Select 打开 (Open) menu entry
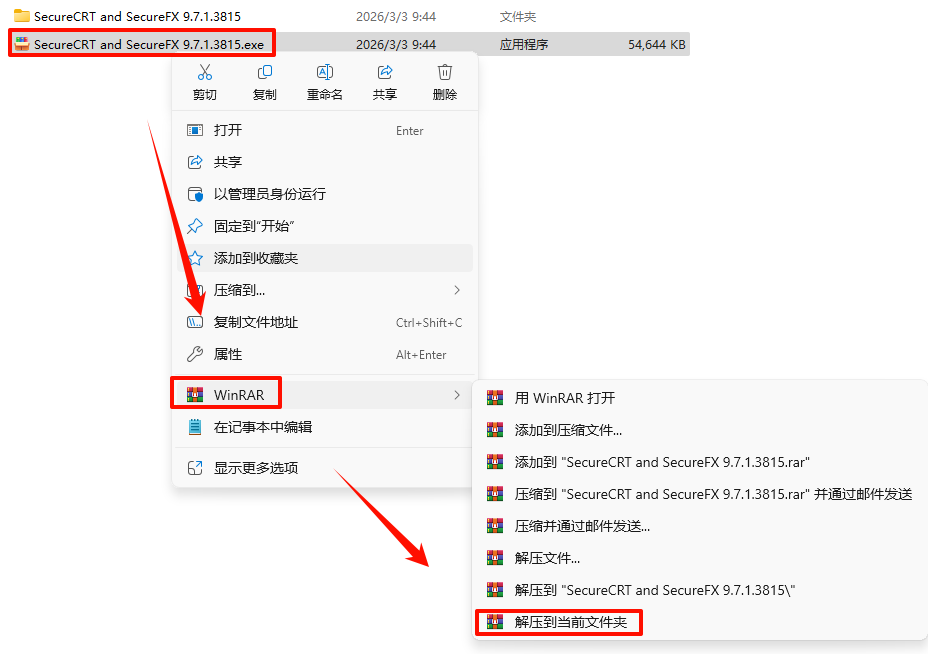Screen dimensions: 928x654 click(x=324, y=130)
